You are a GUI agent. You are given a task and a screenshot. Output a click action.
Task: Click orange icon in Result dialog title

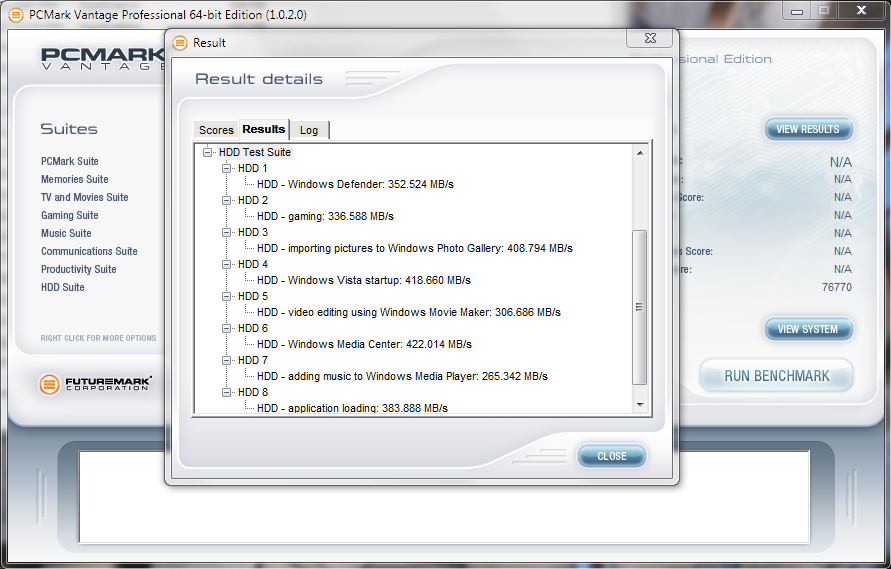coord(180,43)
